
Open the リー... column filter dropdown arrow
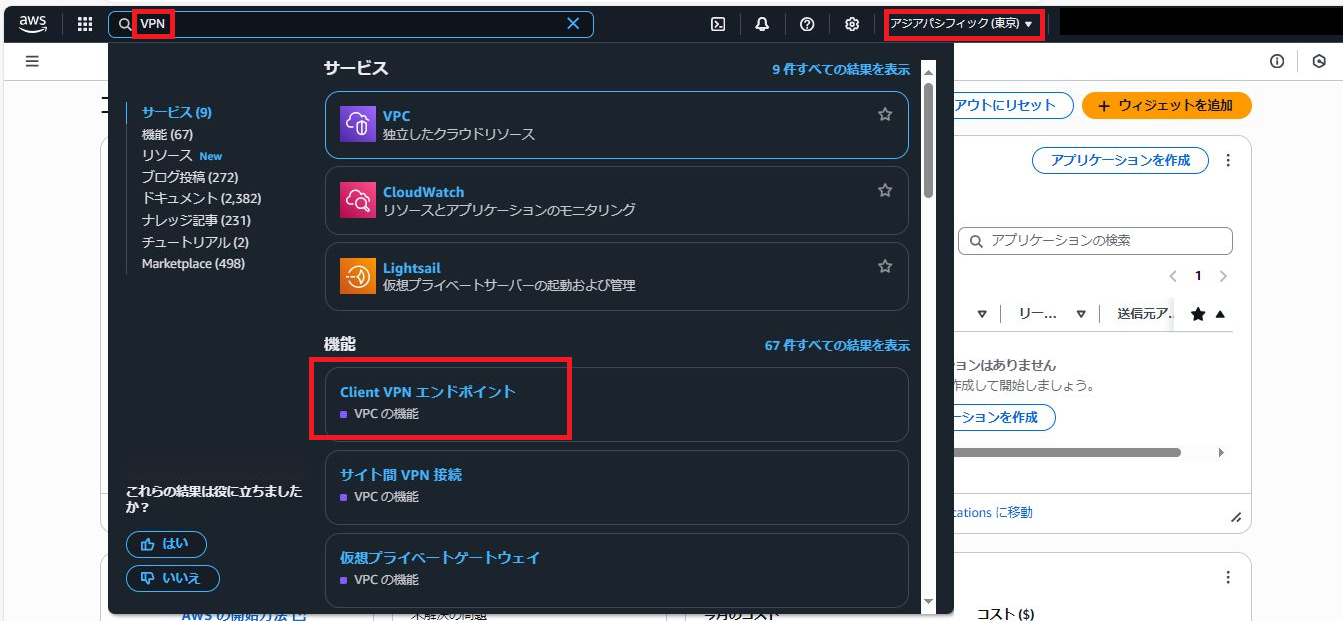[1081, 314]
